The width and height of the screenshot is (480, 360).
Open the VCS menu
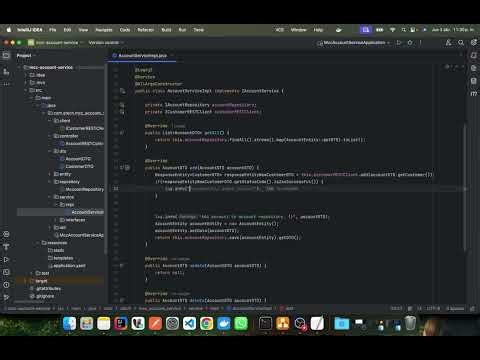click(279, 30)
